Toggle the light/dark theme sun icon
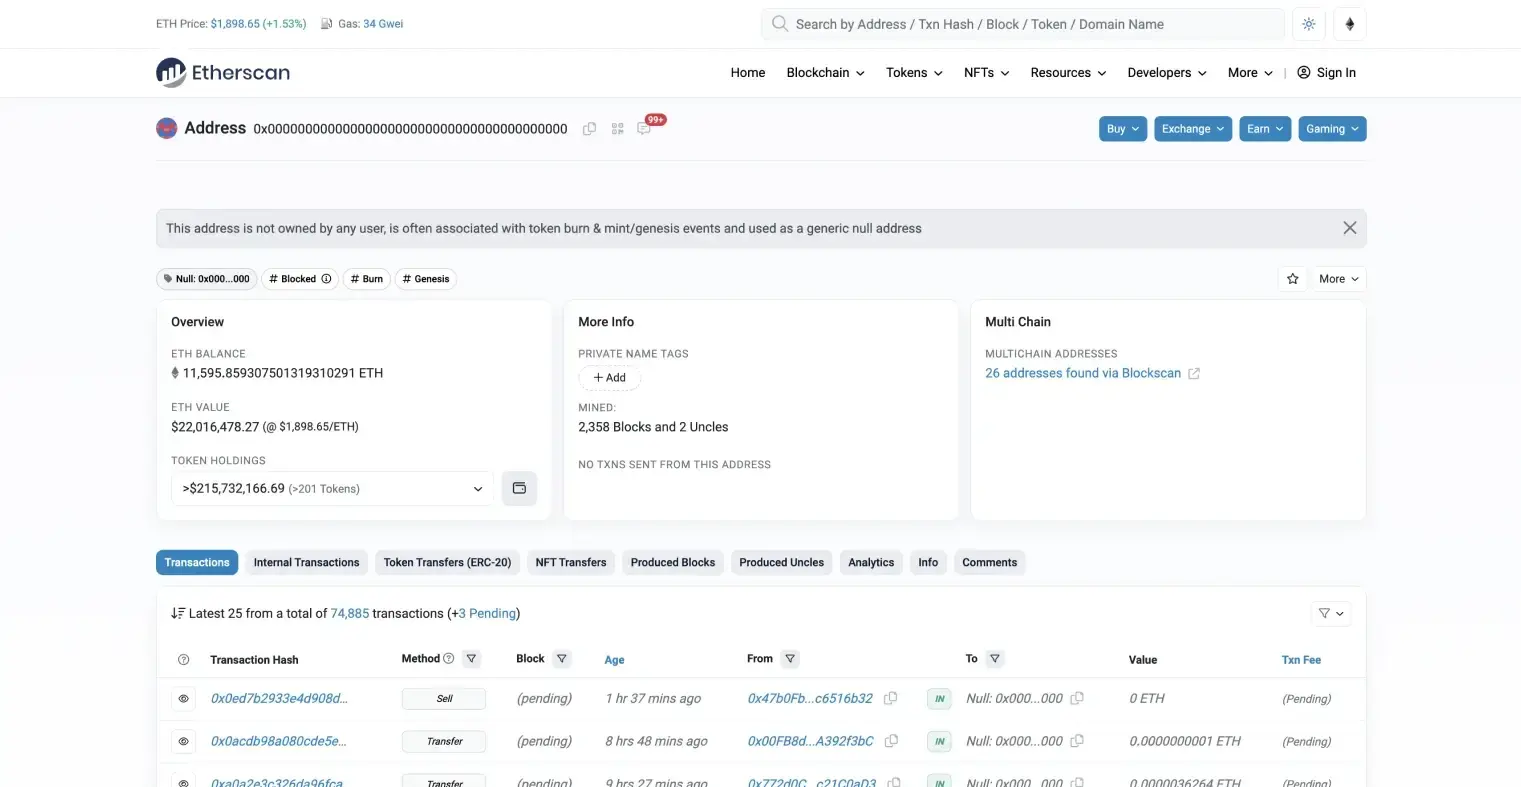The image size is (1521, 787). click(1309, 24)
